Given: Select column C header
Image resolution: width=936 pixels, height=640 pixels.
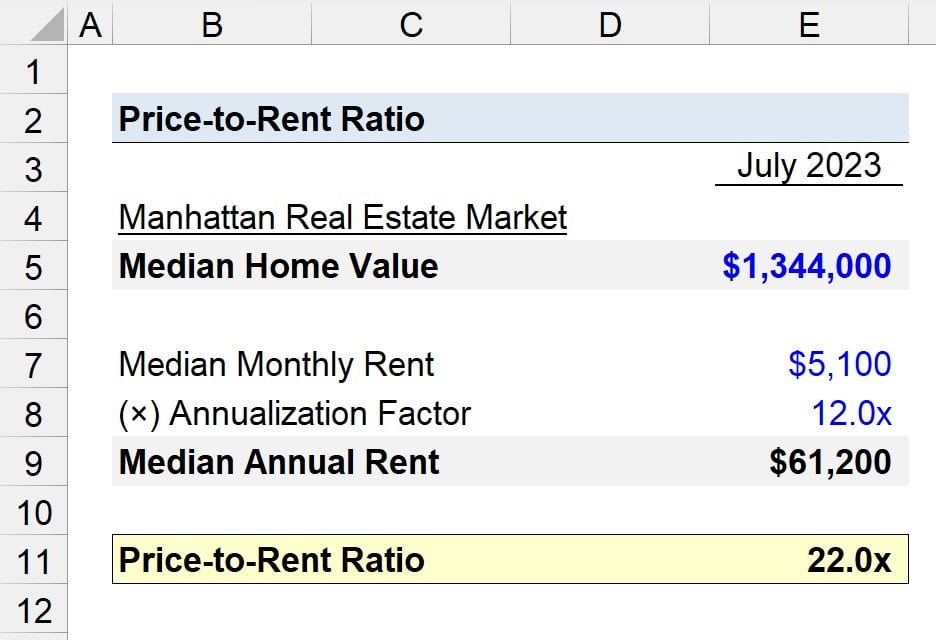Looking at the screenshot, I should tap(411, 22).
